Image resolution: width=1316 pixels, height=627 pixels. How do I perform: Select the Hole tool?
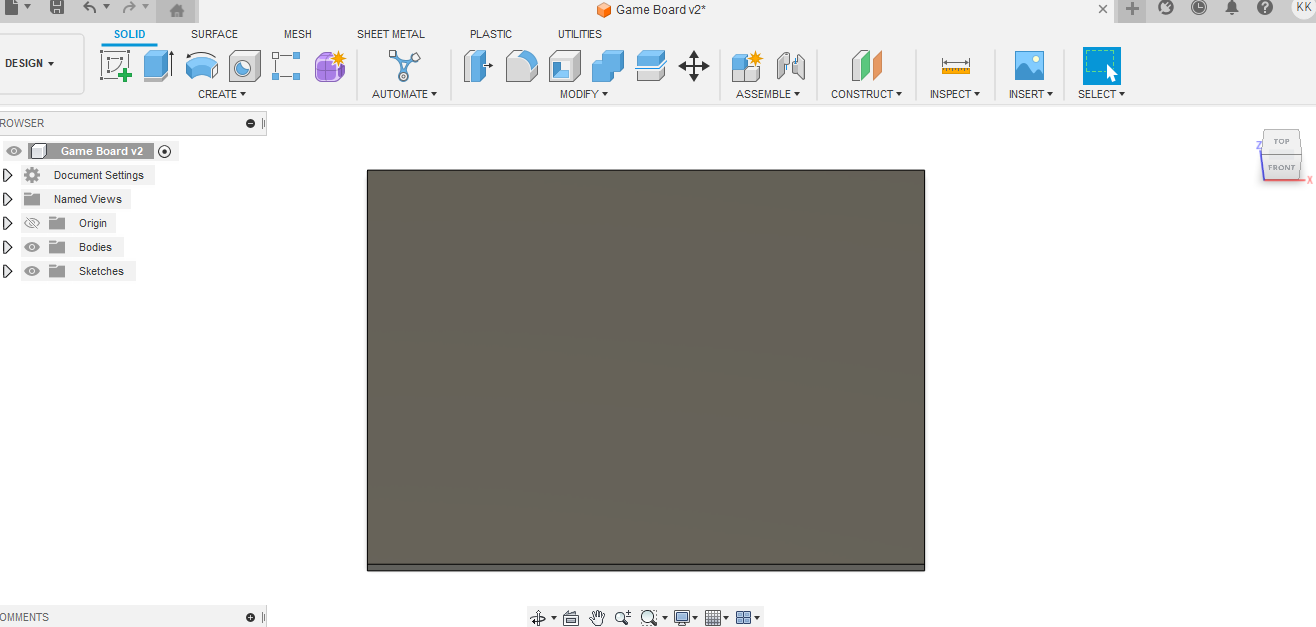click(x=245, y=66)
